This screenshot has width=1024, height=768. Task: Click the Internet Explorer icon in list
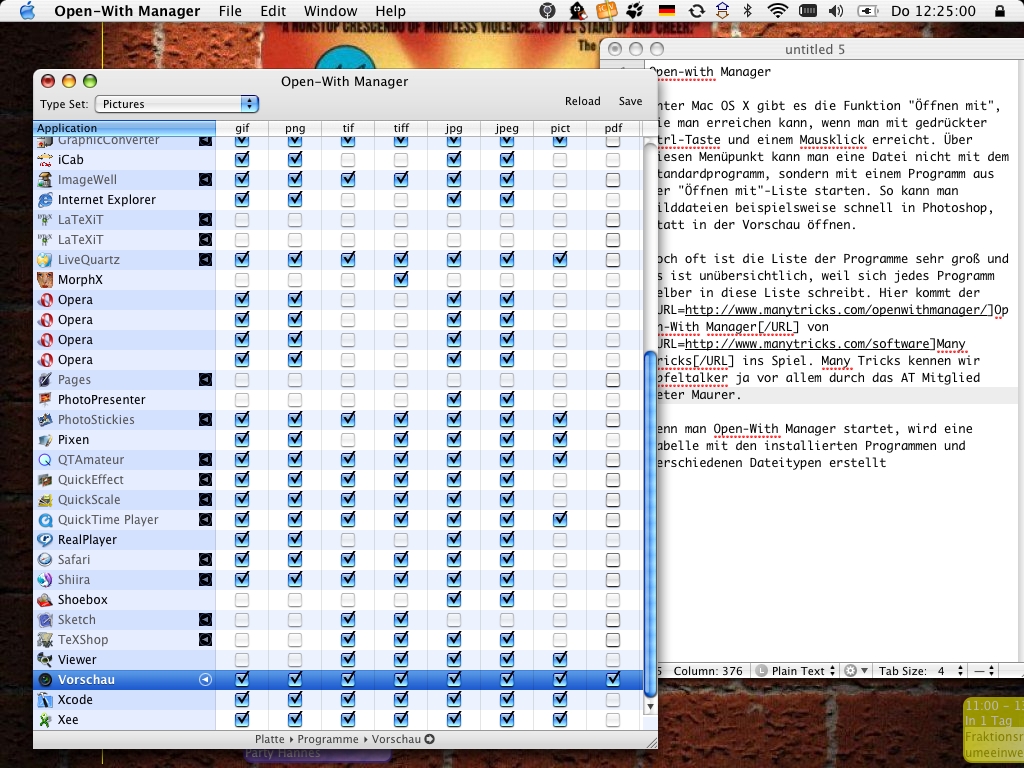tap(45, 200)
